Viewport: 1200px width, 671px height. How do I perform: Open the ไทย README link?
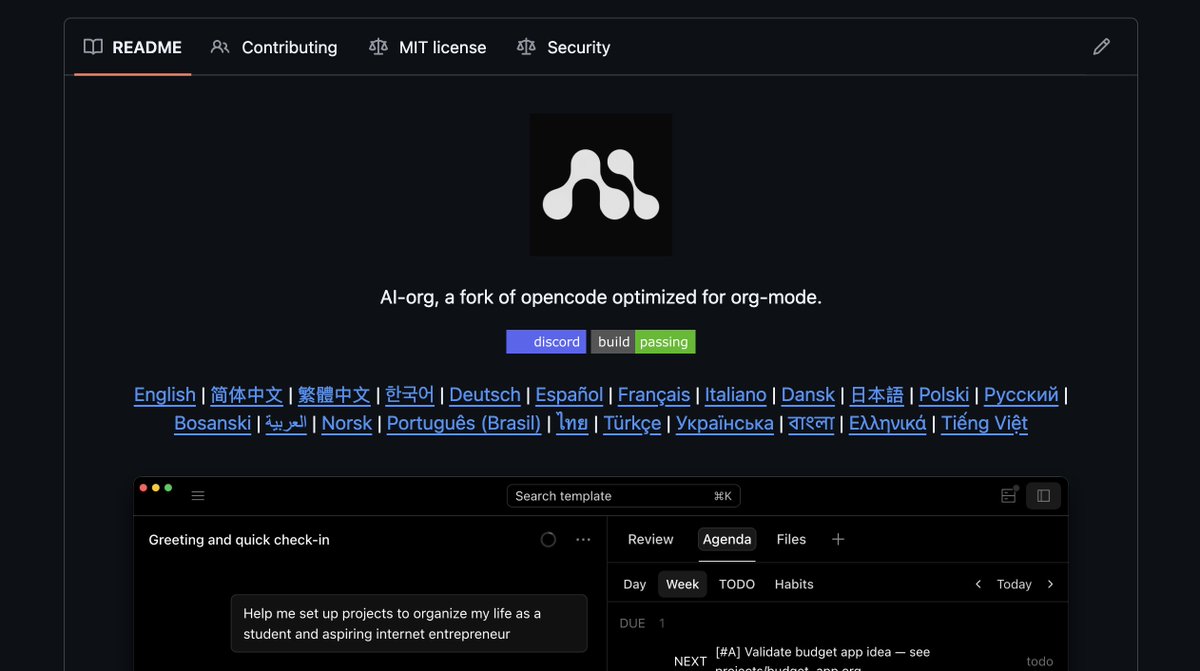(x=572, y=423)
